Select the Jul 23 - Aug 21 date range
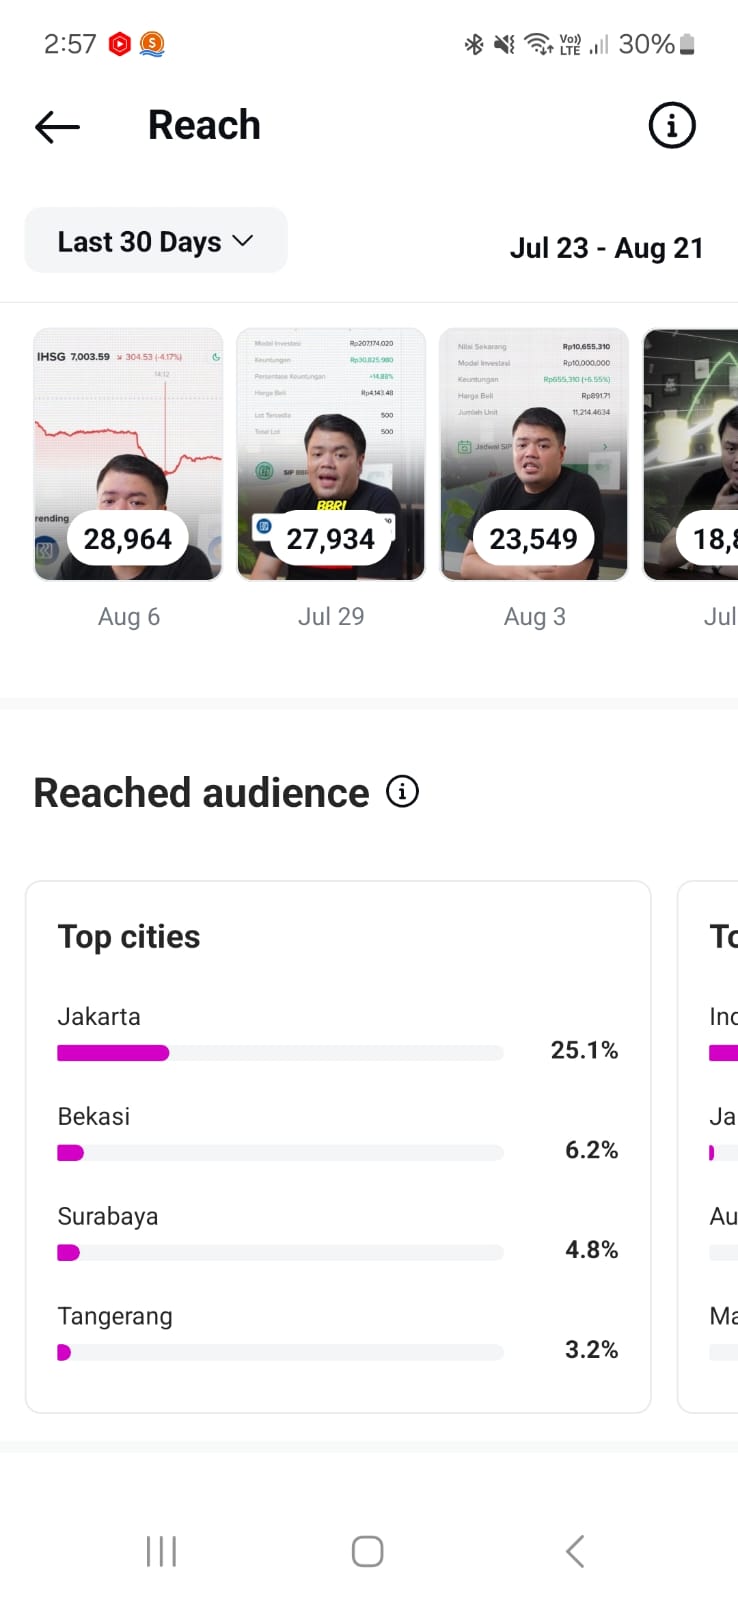This screenshot has height=1600, width=738. click(606, 248)
